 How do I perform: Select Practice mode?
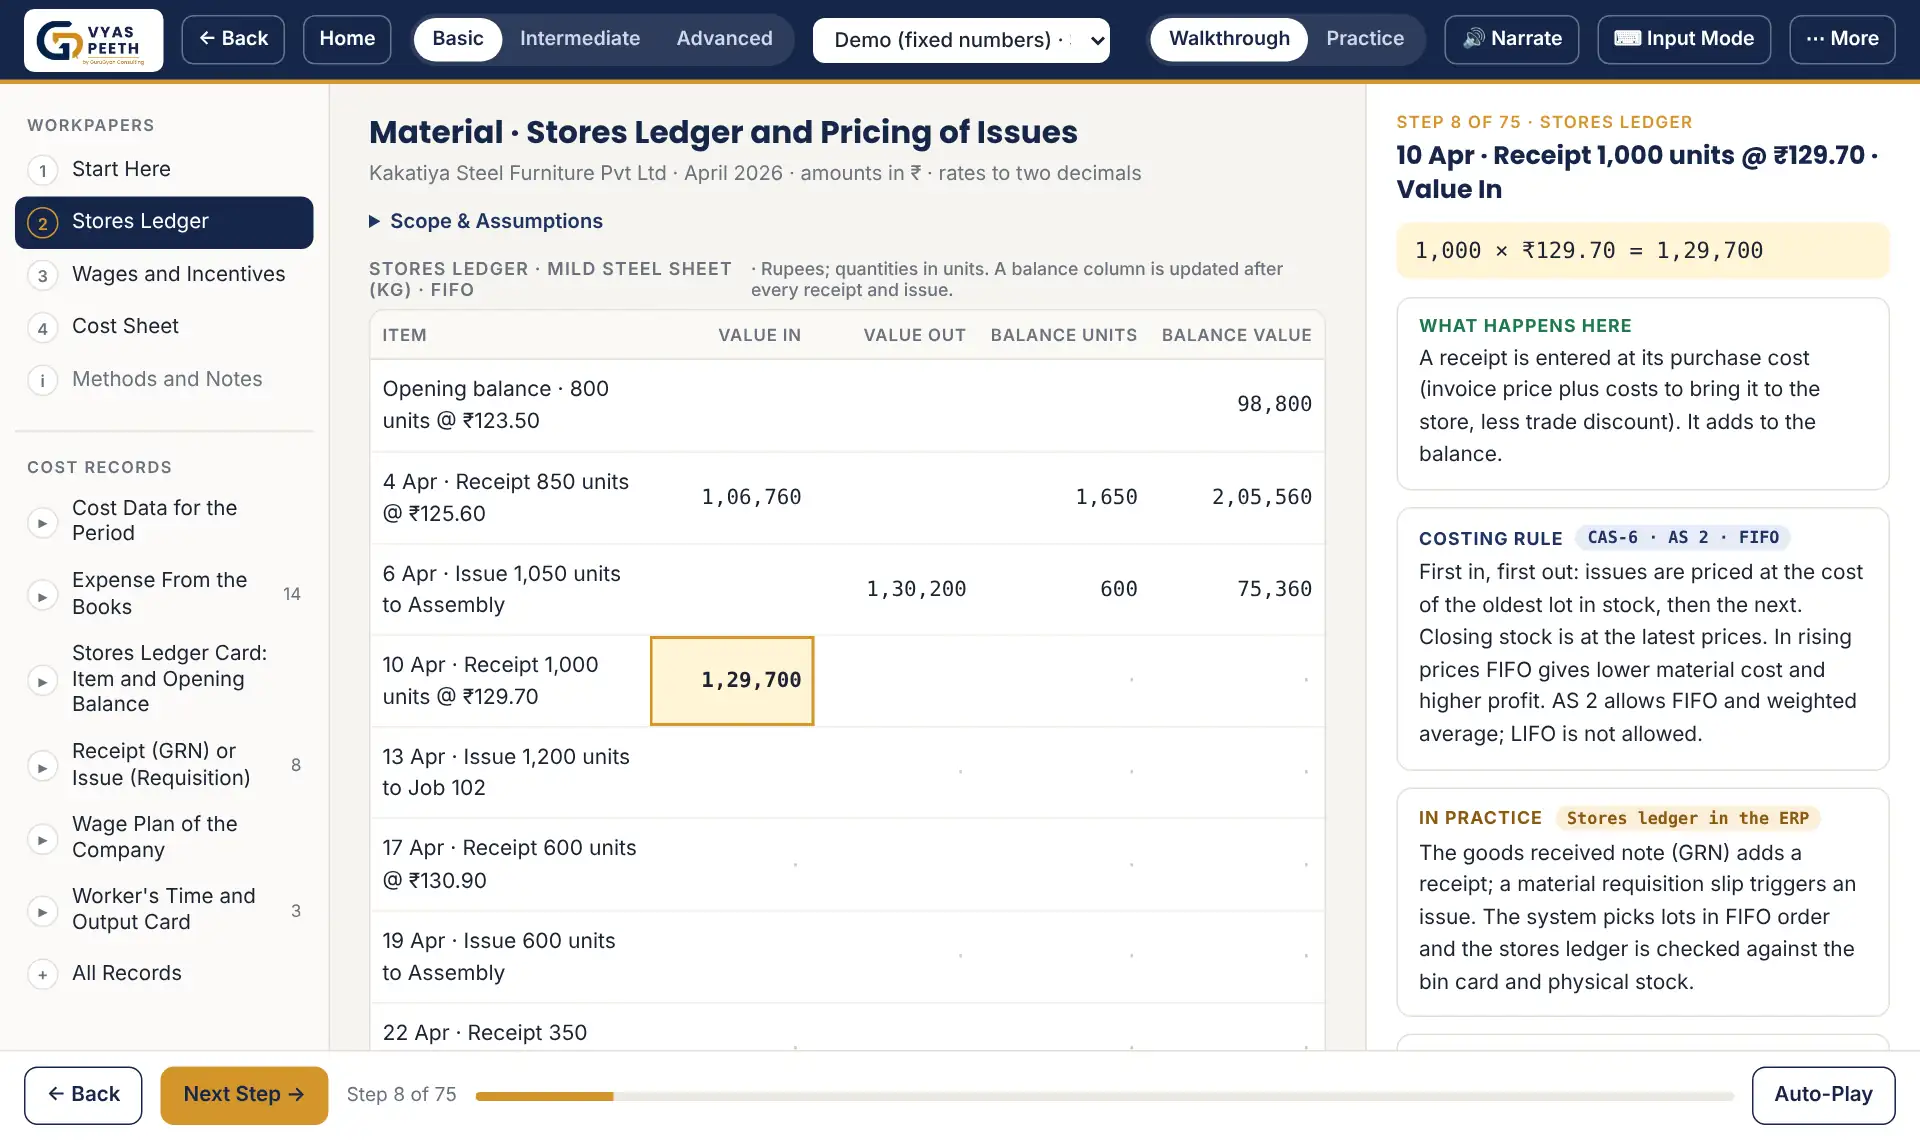click(x=1365, y=39)
